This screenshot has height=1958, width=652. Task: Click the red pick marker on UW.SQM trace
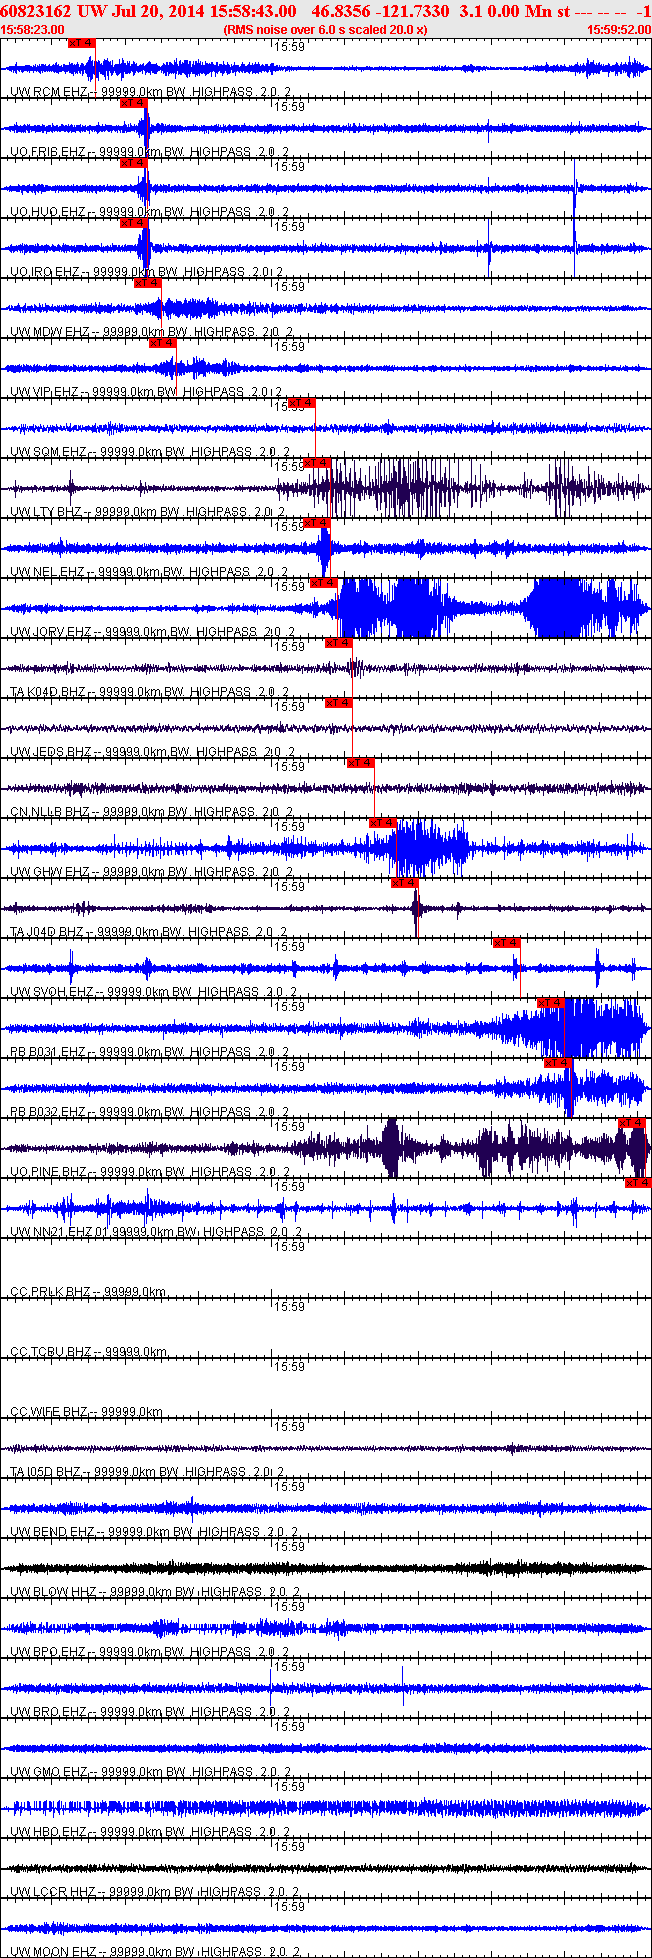[x=301, y=403]
